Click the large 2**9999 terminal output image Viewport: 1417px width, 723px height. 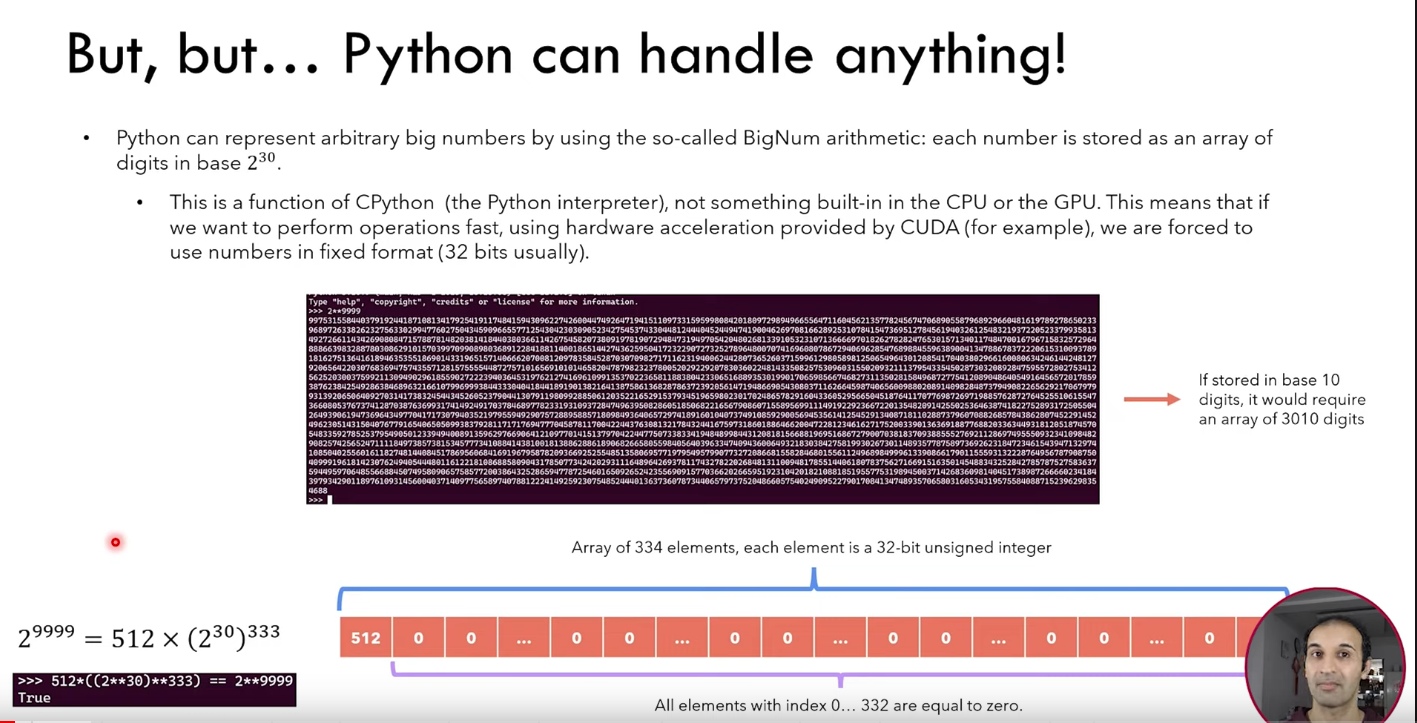click(702, 400)
